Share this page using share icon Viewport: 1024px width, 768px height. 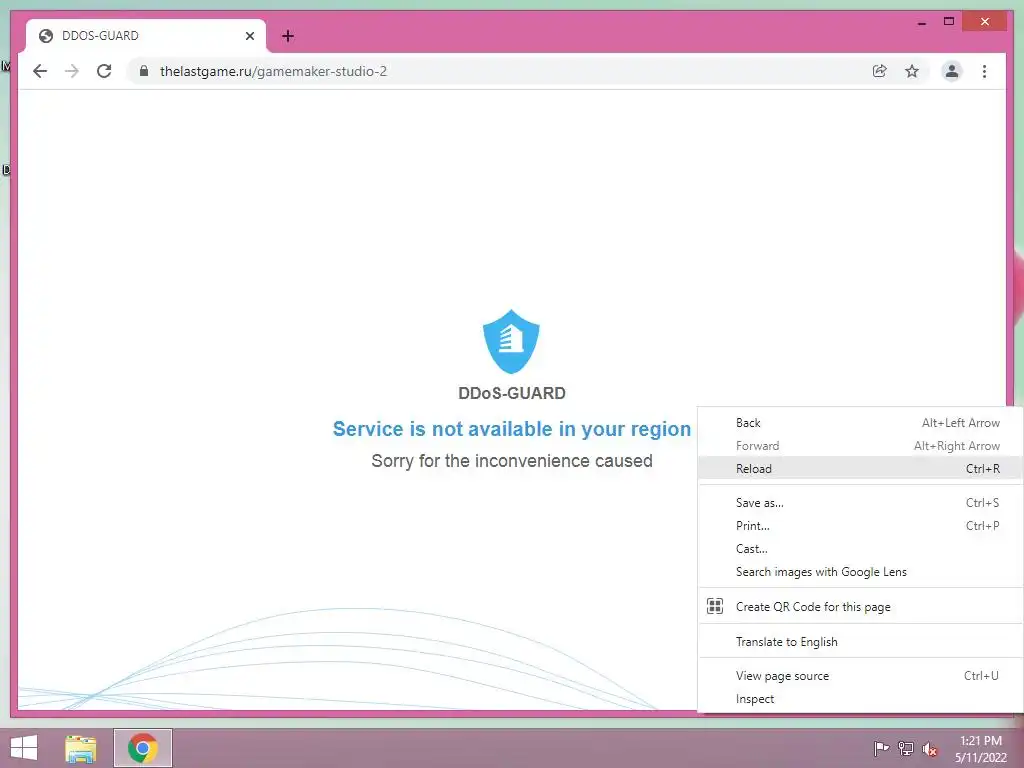pos(880,71)
